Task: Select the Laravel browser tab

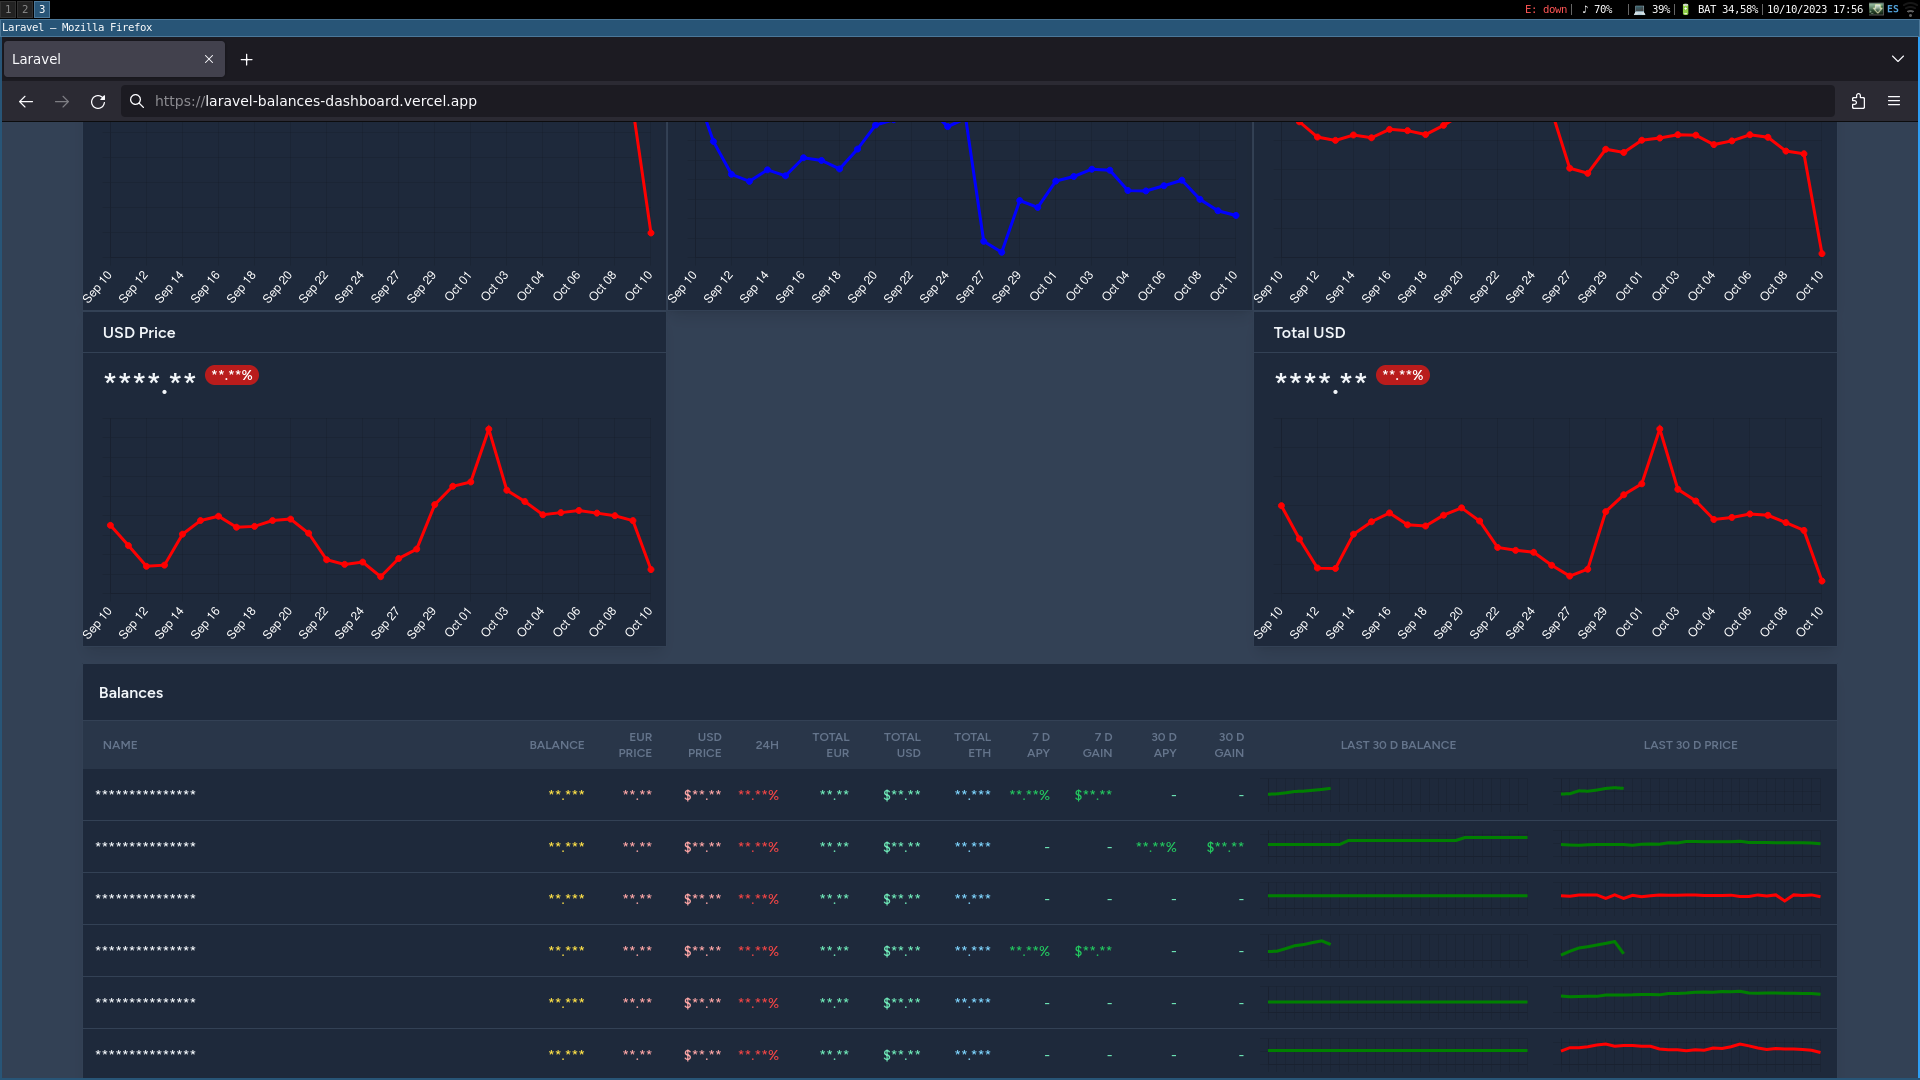Action: pos(100,59)
